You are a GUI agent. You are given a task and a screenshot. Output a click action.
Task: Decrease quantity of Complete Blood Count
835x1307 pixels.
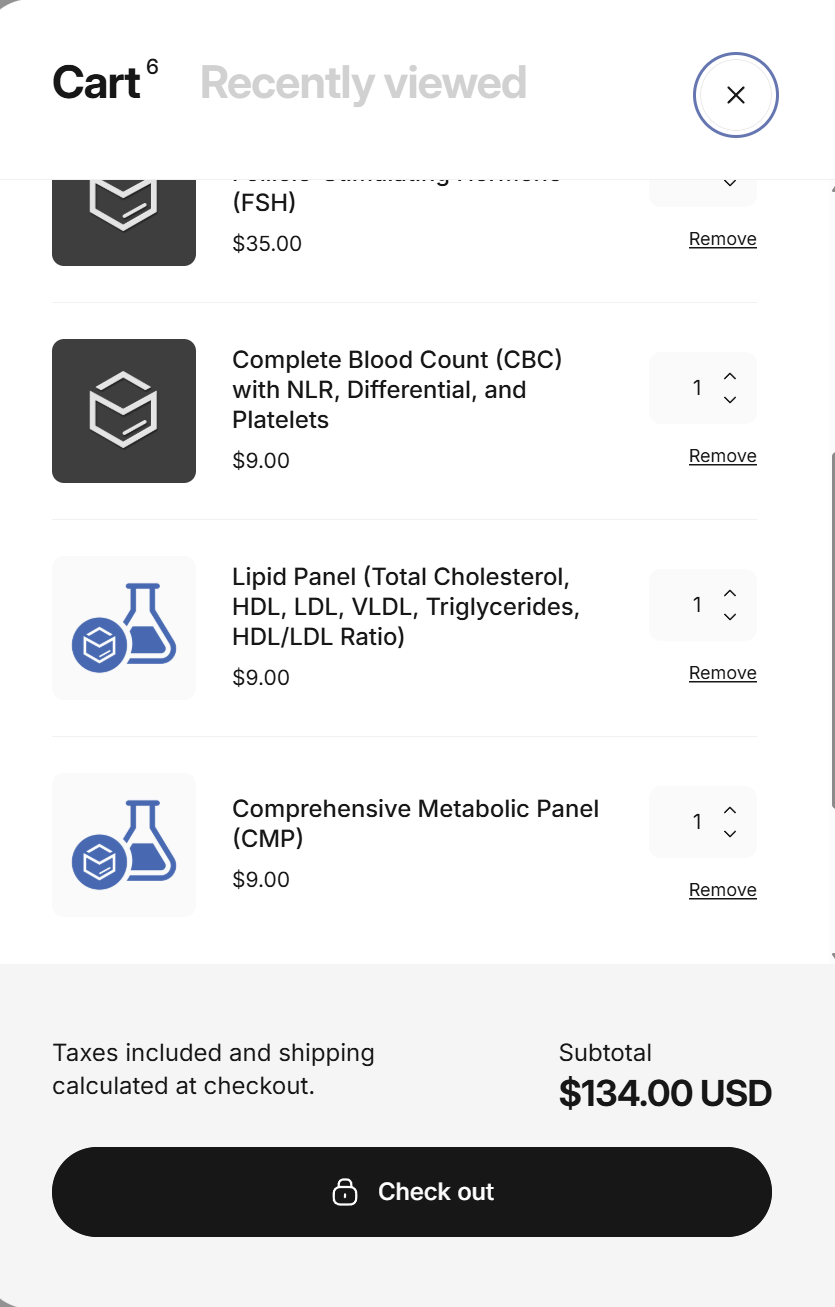(730, 400)
